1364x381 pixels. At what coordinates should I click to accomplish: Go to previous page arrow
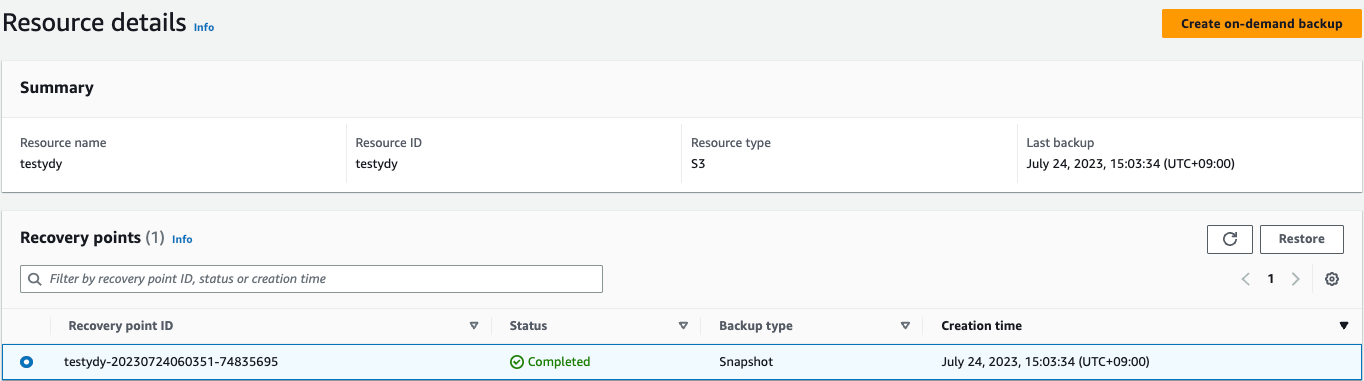pyautogui.click(x=1246, y=279)
